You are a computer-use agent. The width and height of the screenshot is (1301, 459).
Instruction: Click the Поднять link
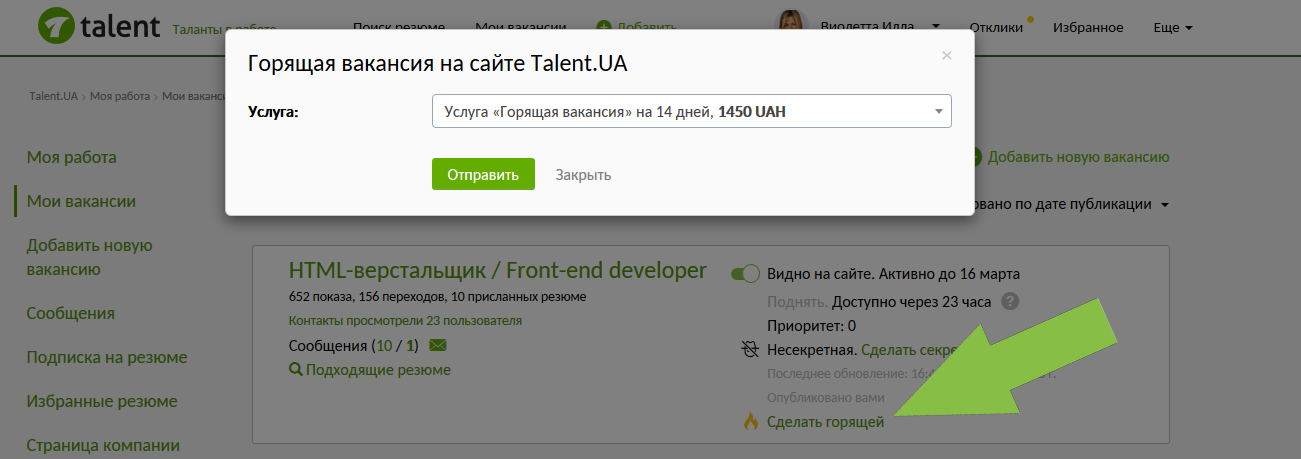[x=797, y=301]
